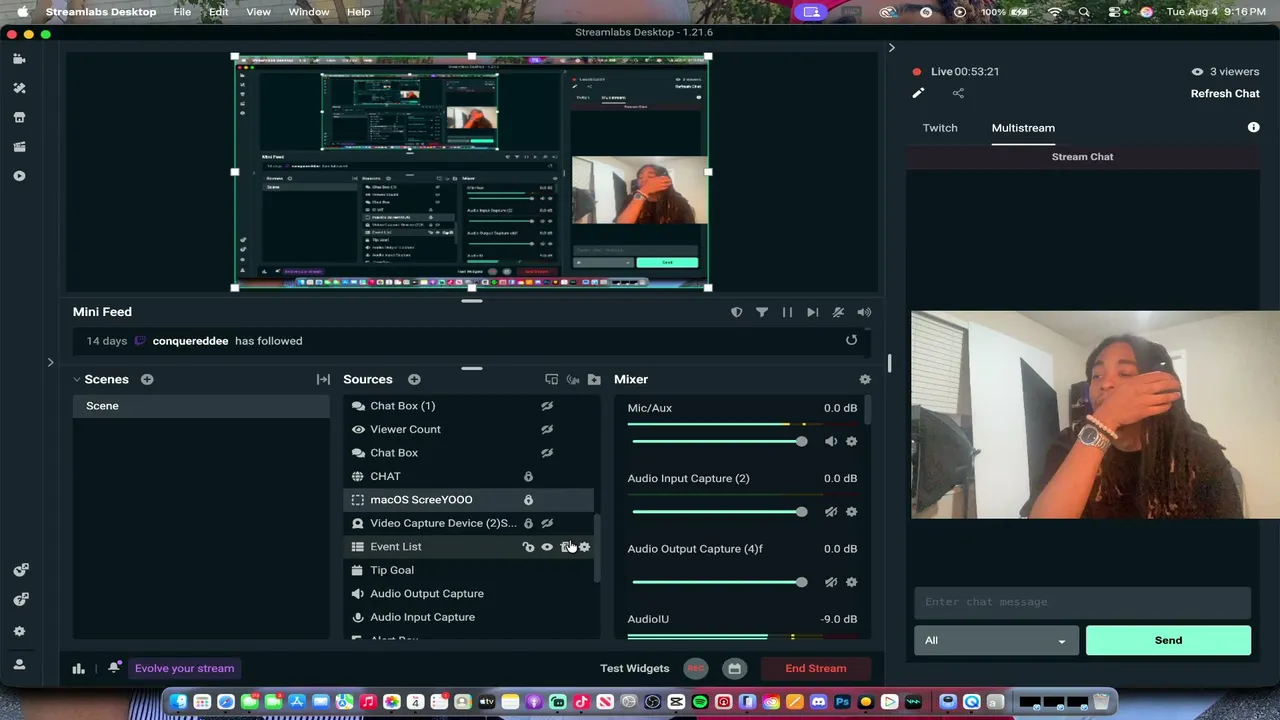The width and height of the screenshot is (1280, 720).
Task: Open the Window menu
Action: click(x=309, y=12)
